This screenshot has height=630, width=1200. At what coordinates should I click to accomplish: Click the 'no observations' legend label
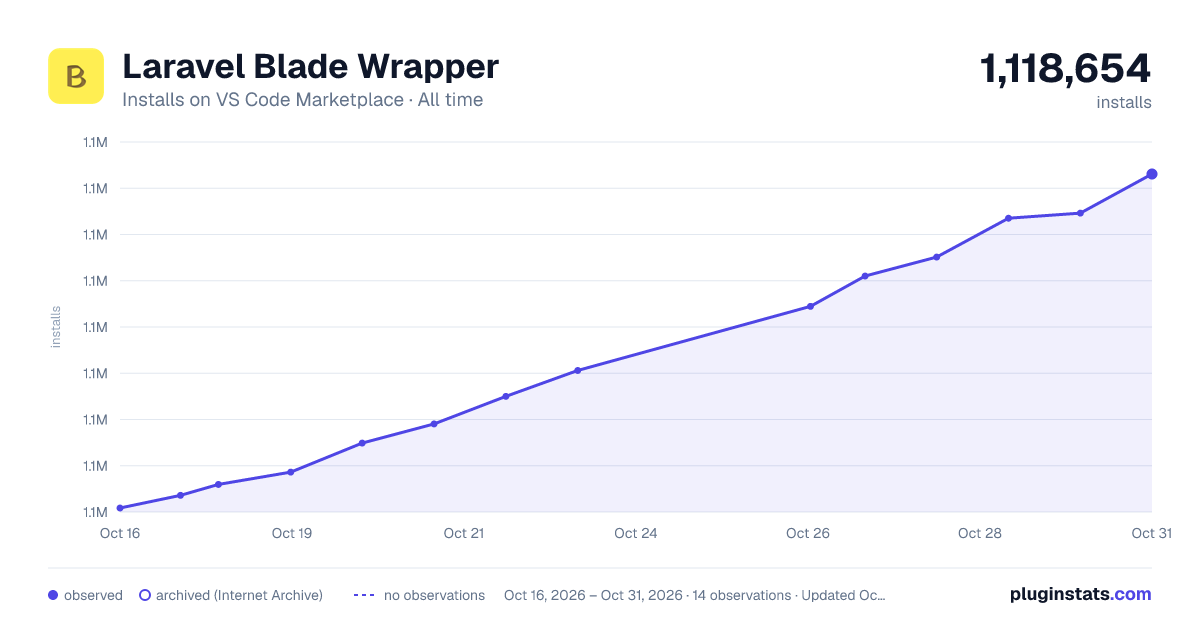pyautogui.click(x=434, y=595)
